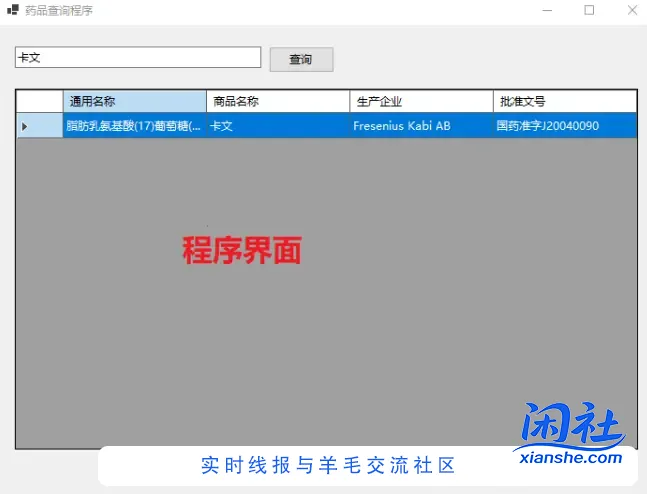Click the search box containing 卡文
647x494 pixels.
click(138, 58)
